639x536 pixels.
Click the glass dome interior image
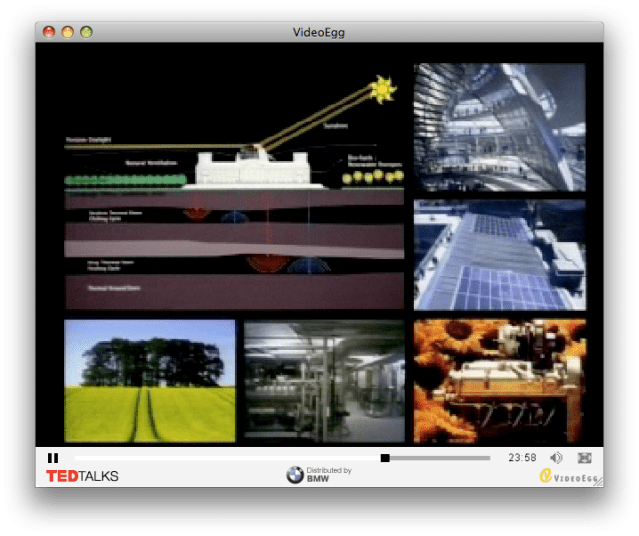[499, 126]
